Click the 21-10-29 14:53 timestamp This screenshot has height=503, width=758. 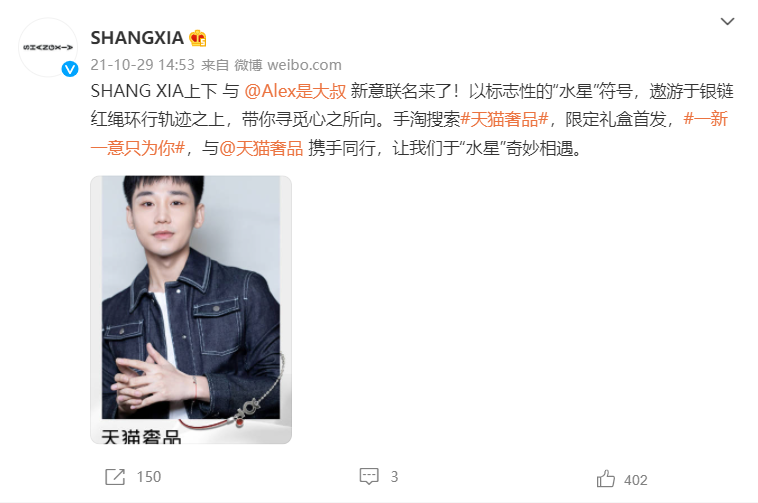(143, 65)
